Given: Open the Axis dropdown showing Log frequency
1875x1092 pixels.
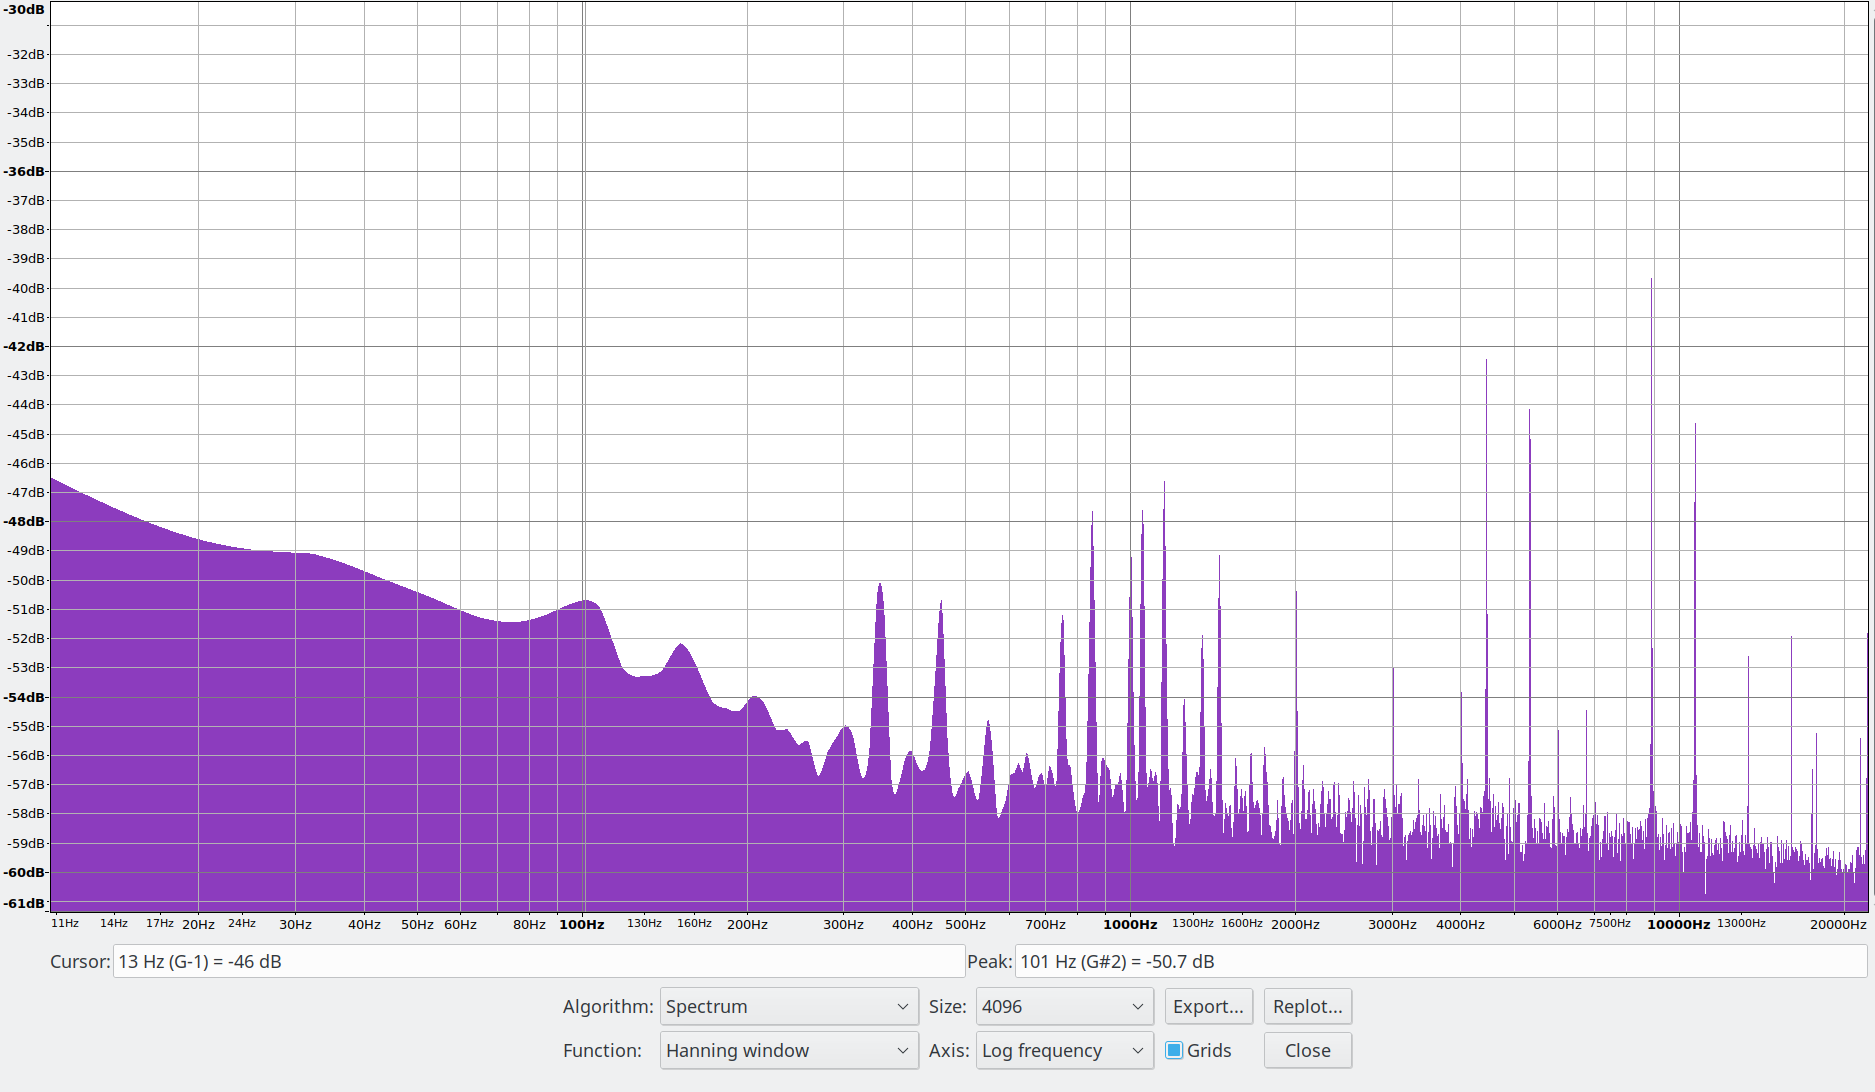Looking at the screenshot, I should point(1064,1050).
